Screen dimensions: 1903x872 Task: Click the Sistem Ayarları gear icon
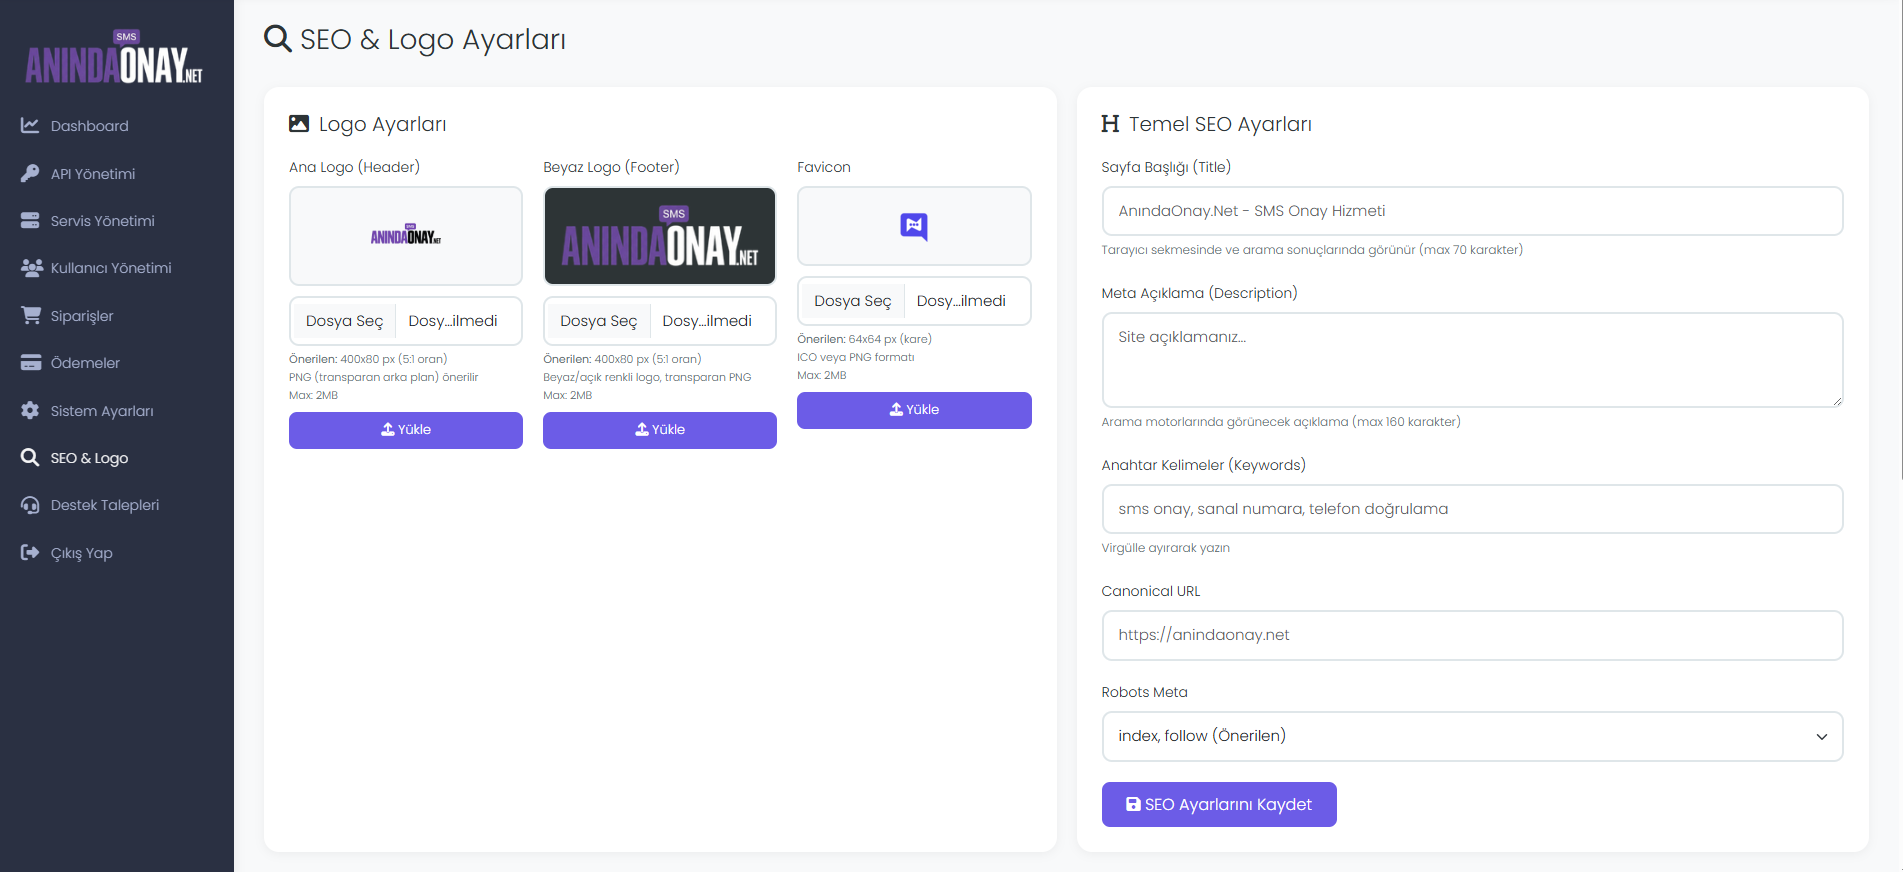tap(30, 410)
